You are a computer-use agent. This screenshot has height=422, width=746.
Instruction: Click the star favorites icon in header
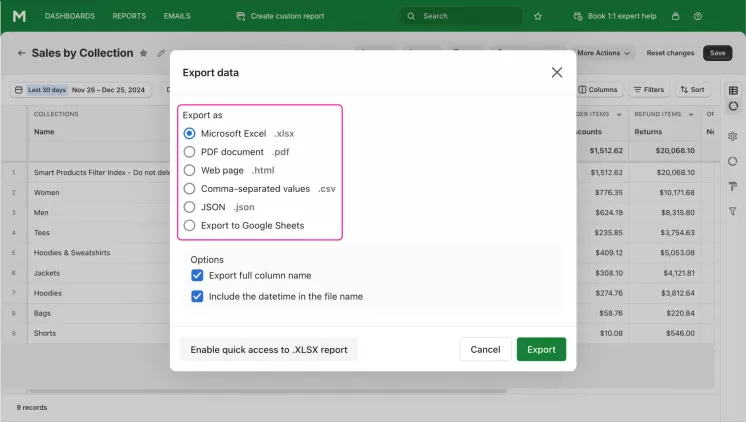coord(538,16)
